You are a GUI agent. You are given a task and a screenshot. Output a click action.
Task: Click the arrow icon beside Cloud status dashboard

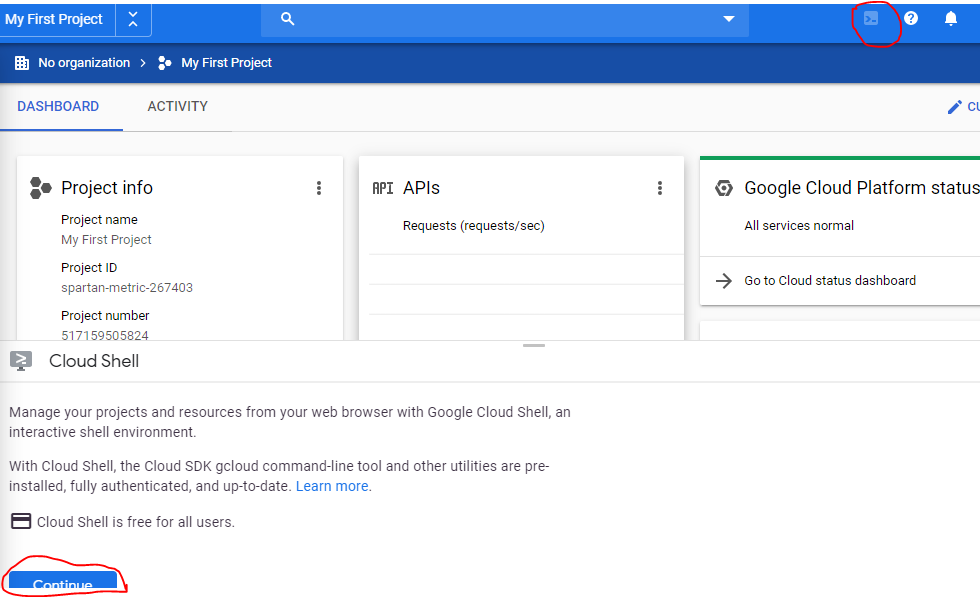click(x=724, y=281)
